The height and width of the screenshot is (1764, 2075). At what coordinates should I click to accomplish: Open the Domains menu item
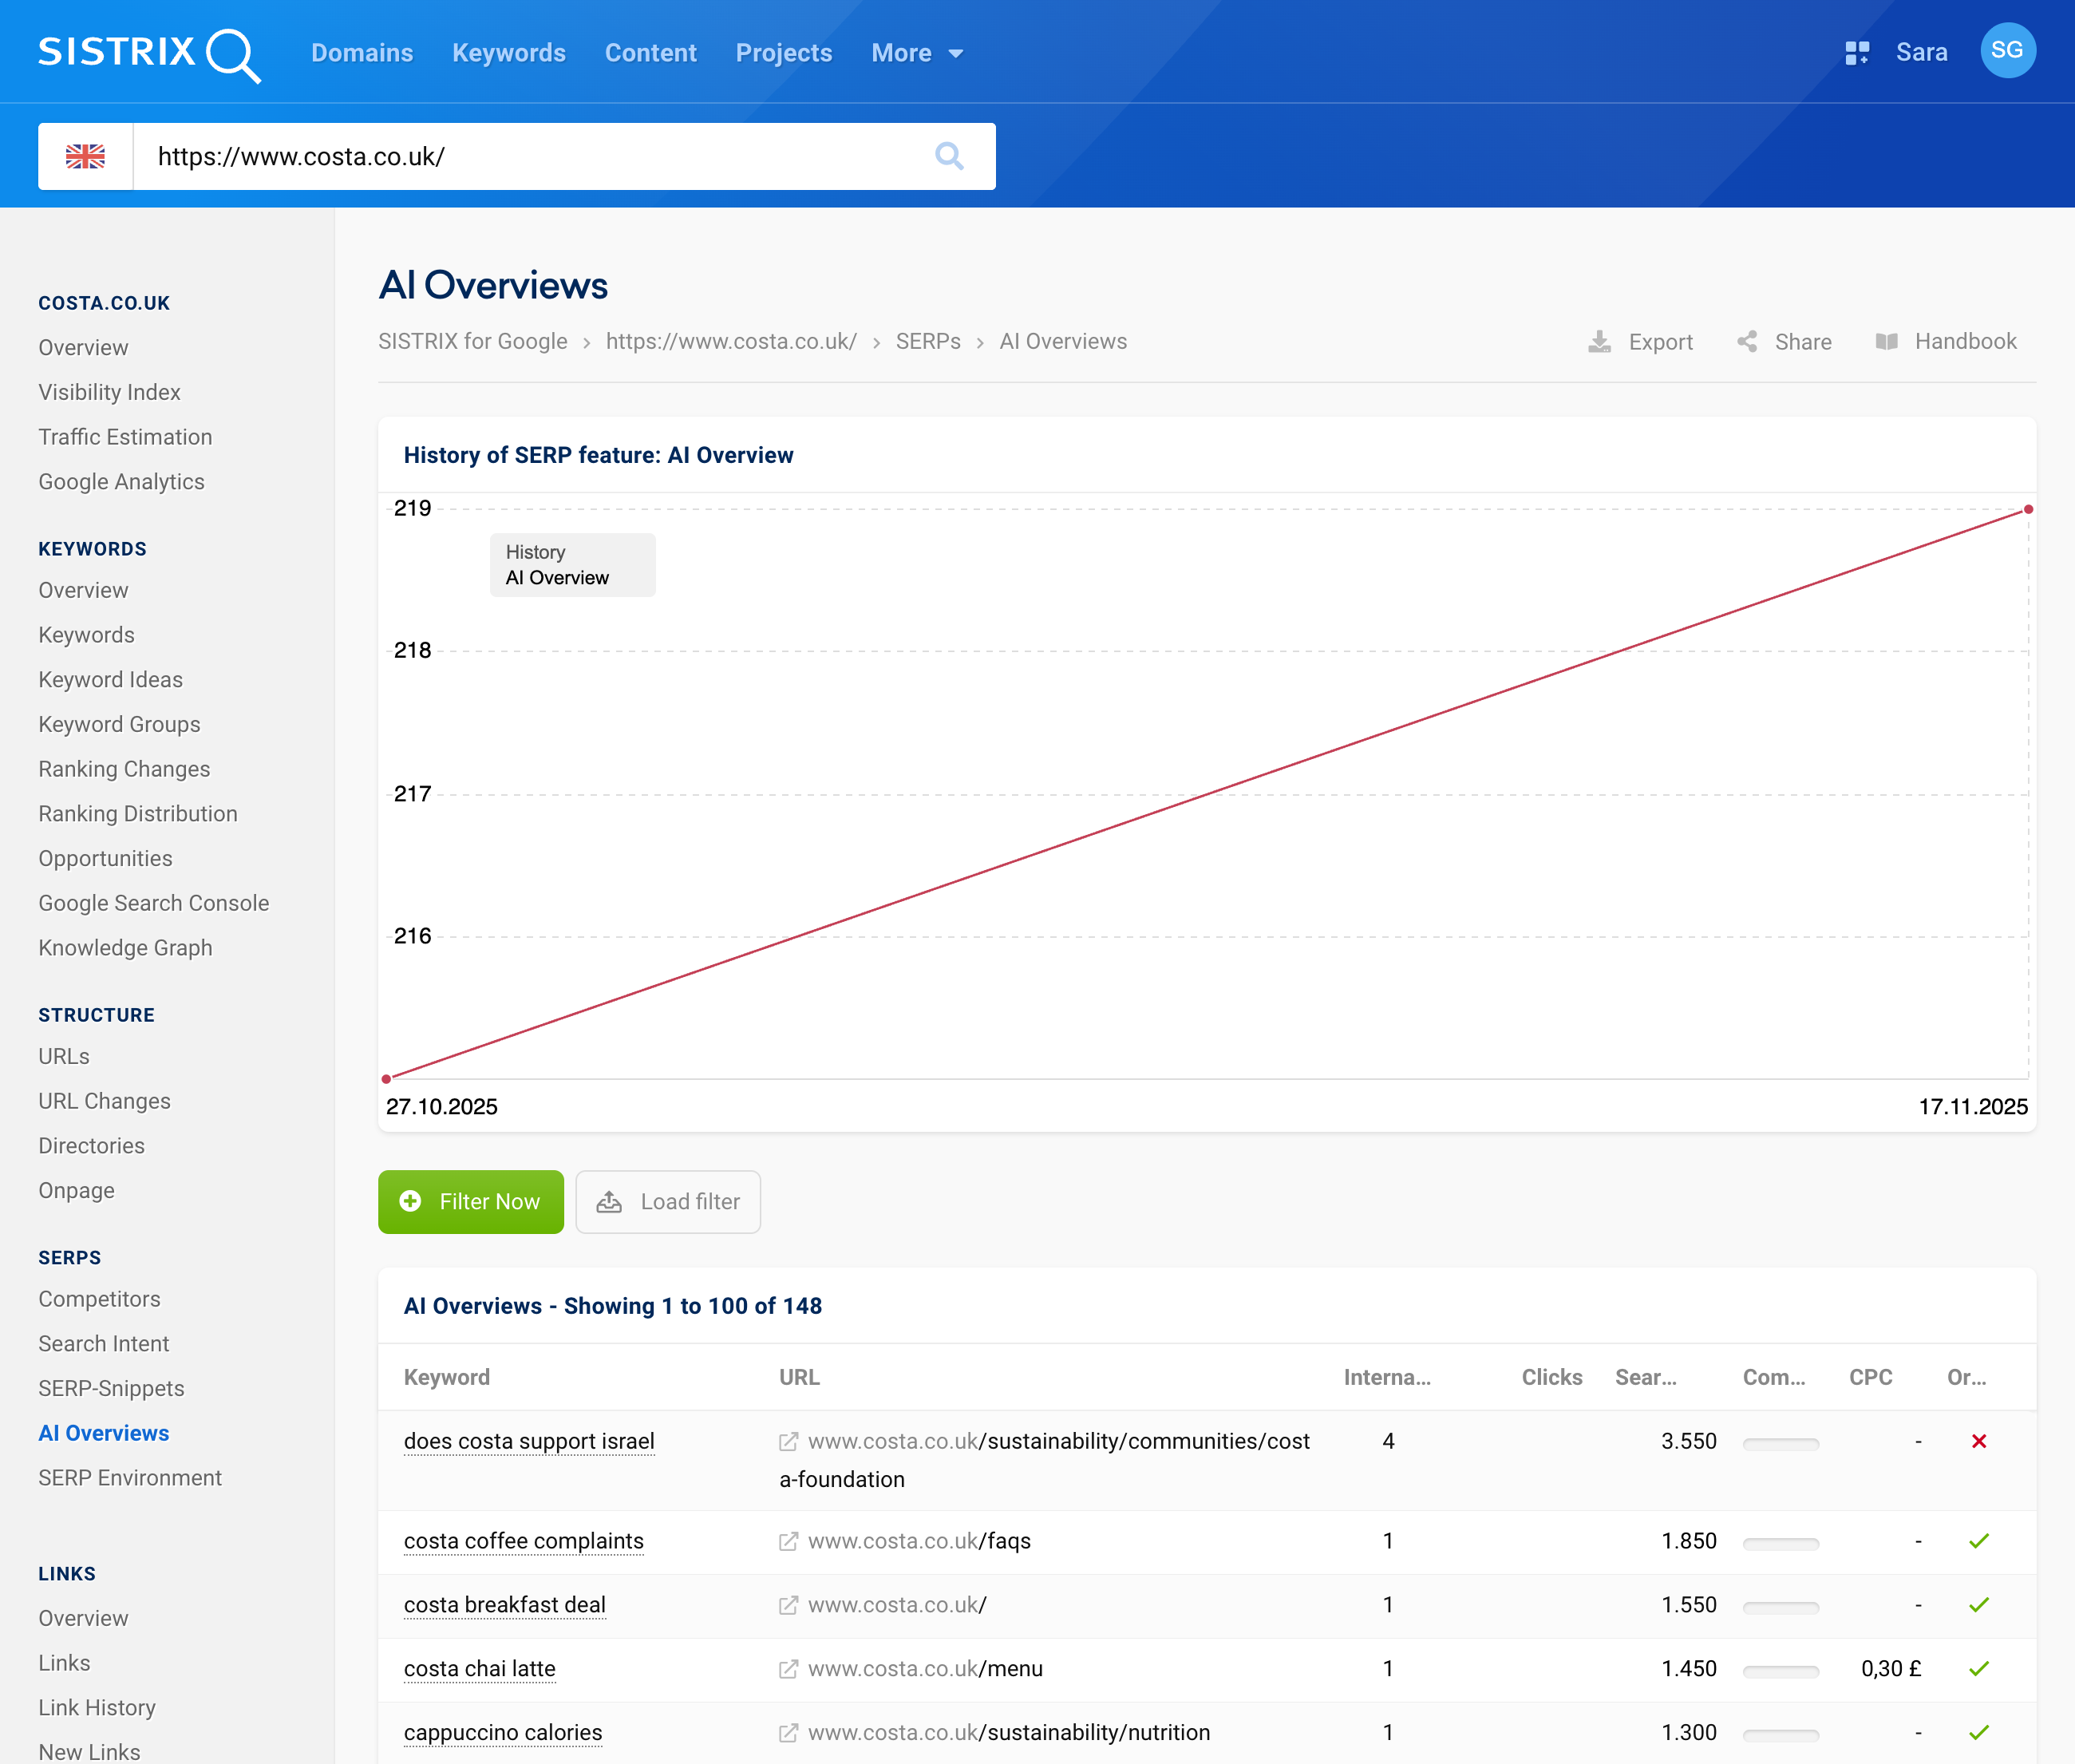pyautogui.click(x=362, y=52)
